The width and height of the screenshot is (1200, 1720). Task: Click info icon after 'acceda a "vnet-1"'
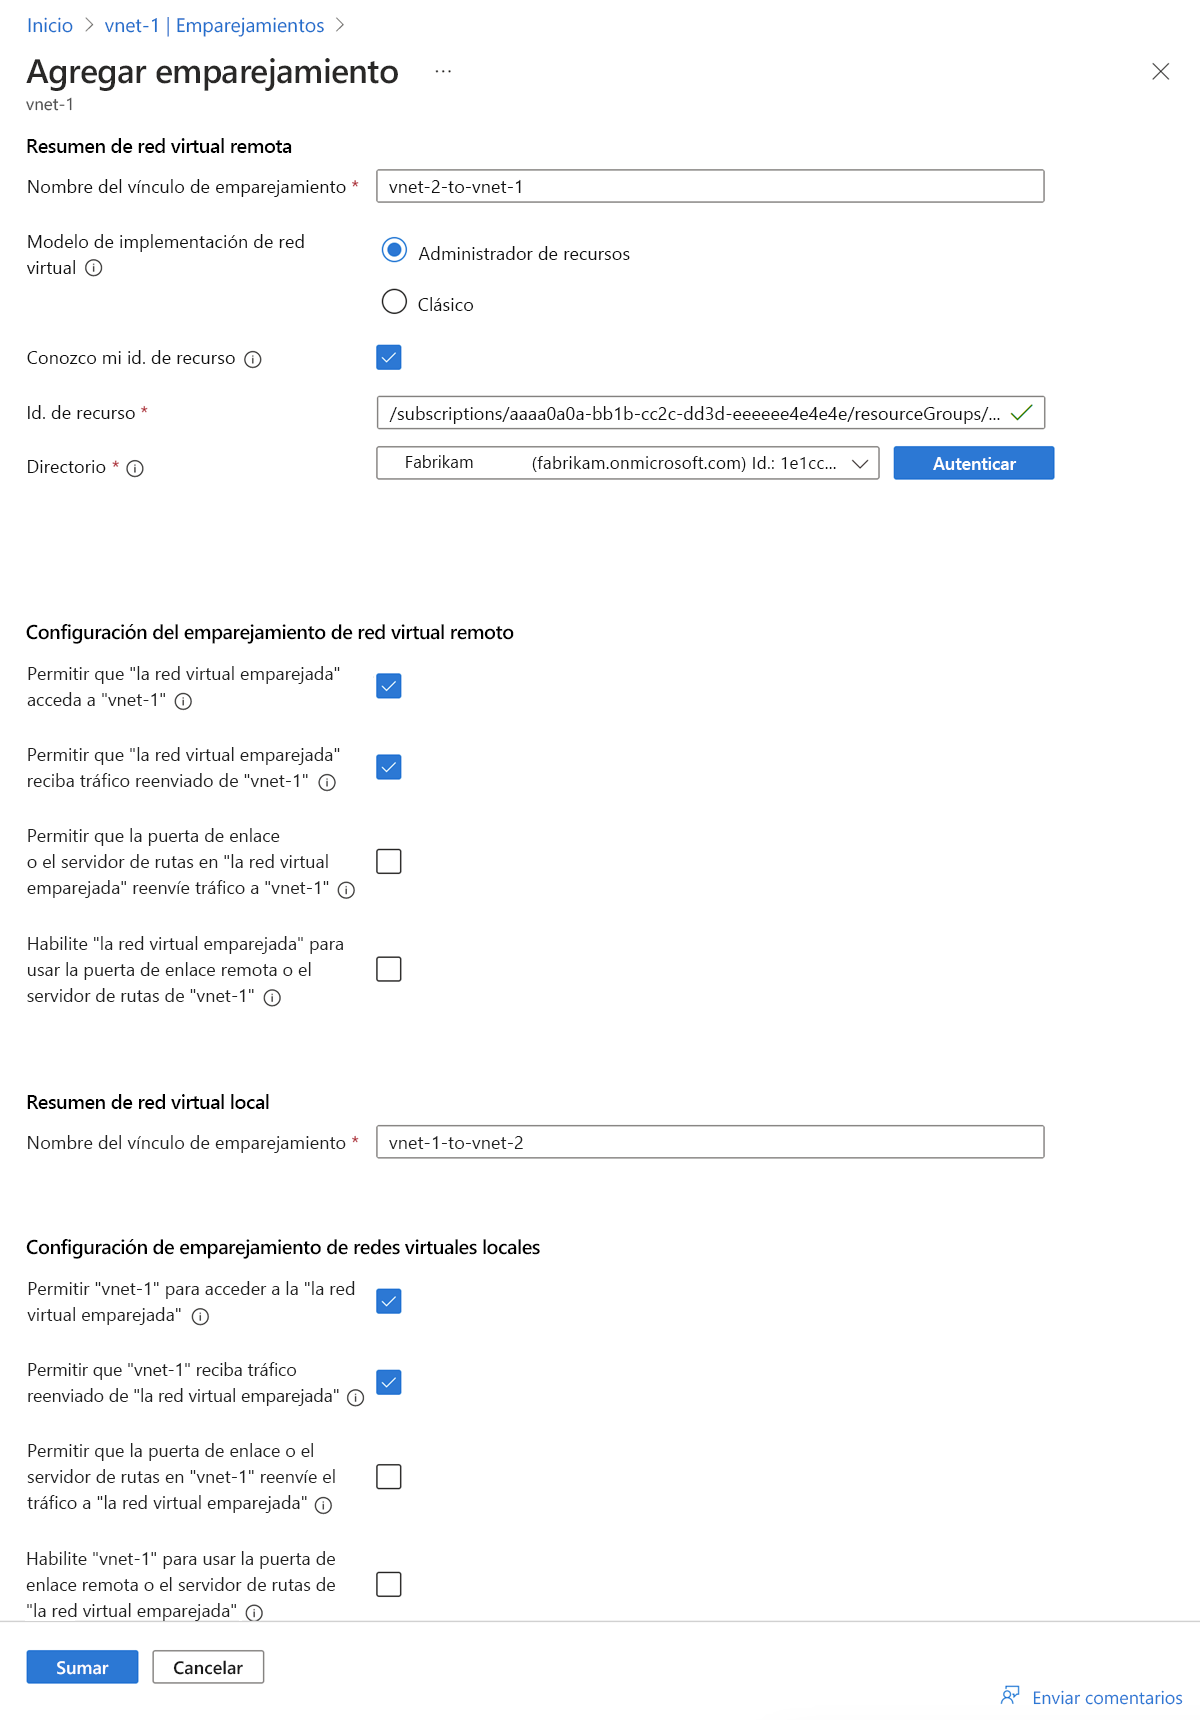pyautogui.click(x=183, y=701)
